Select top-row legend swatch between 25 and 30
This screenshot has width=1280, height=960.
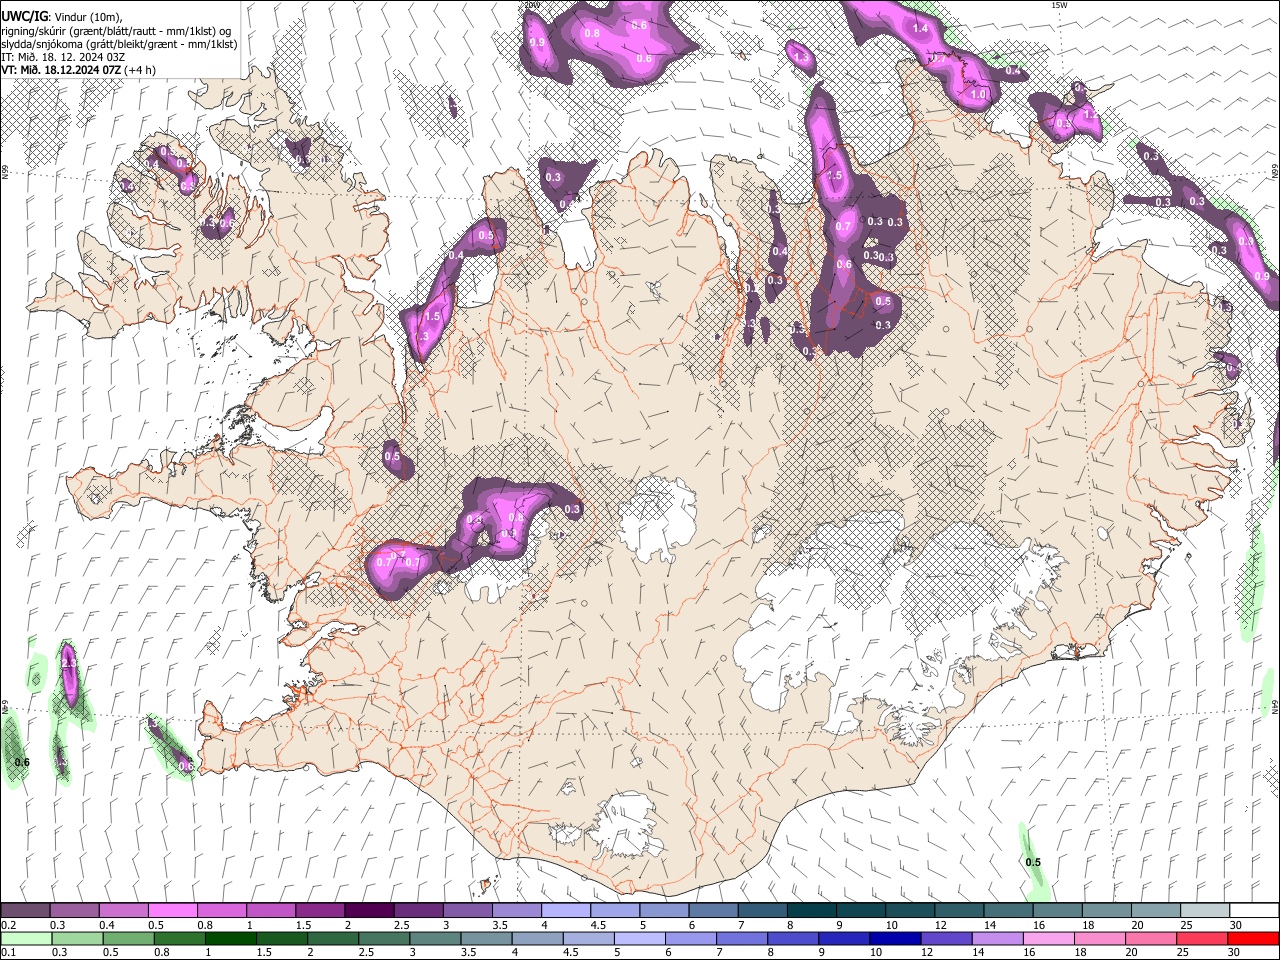click(1203, 910)
